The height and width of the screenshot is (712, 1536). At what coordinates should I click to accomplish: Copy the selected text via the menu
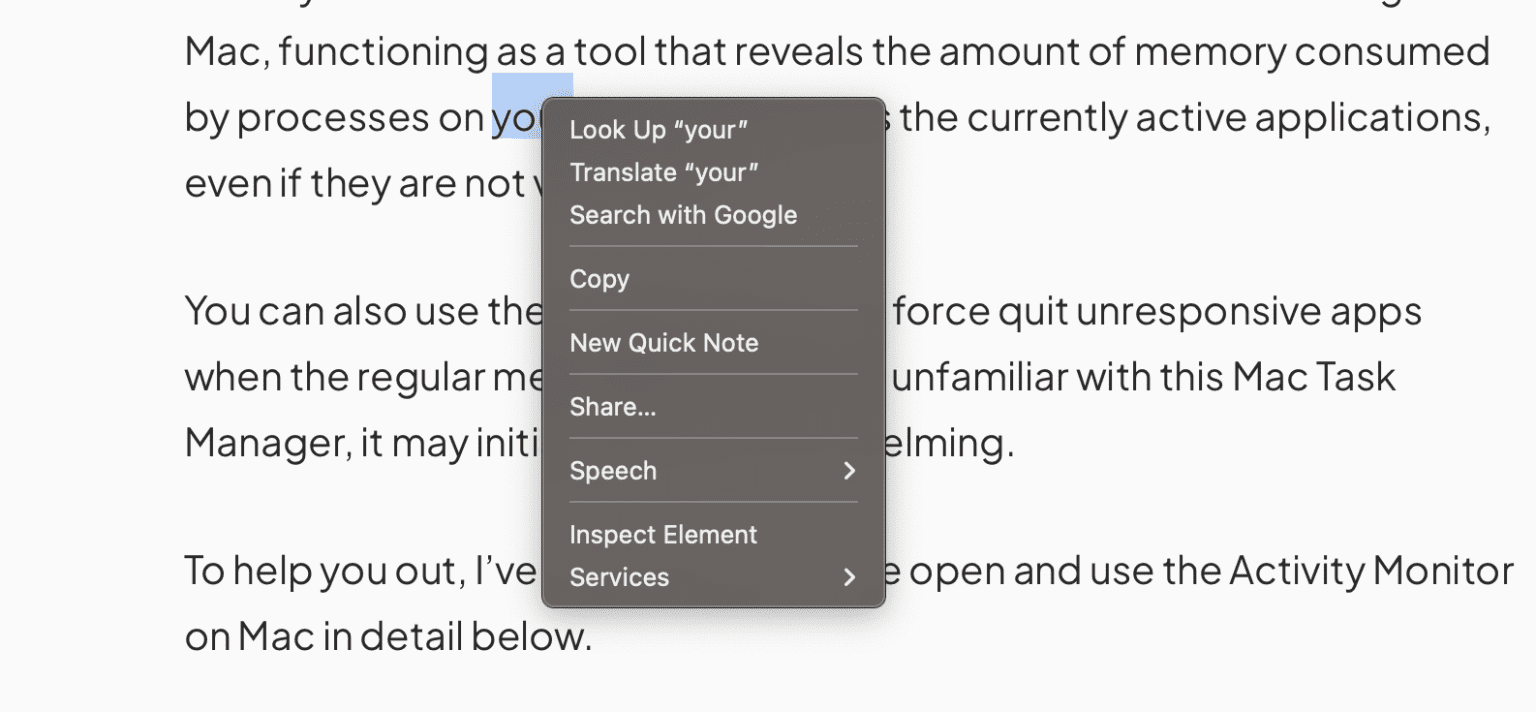(x=598, y=279)
